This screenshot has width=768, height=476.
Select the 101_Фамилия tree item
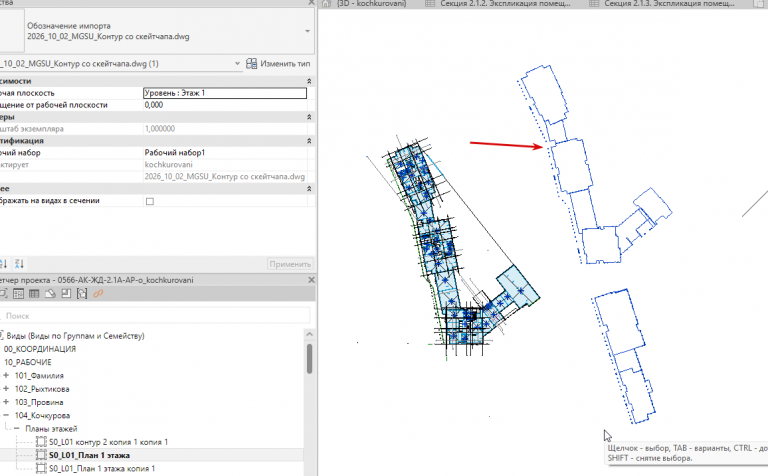(x=39, y=376)
